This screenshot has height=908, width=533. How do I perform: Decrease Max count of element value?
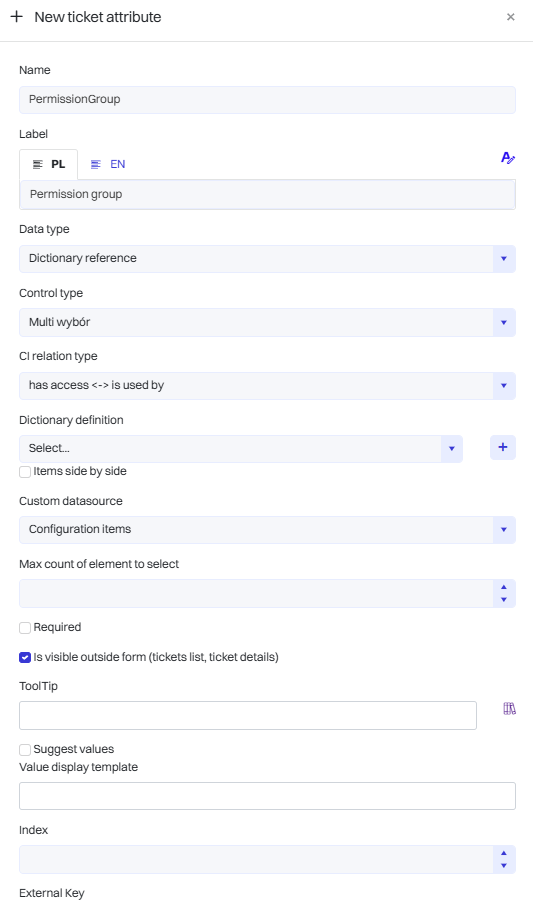[x=503, y=600]
